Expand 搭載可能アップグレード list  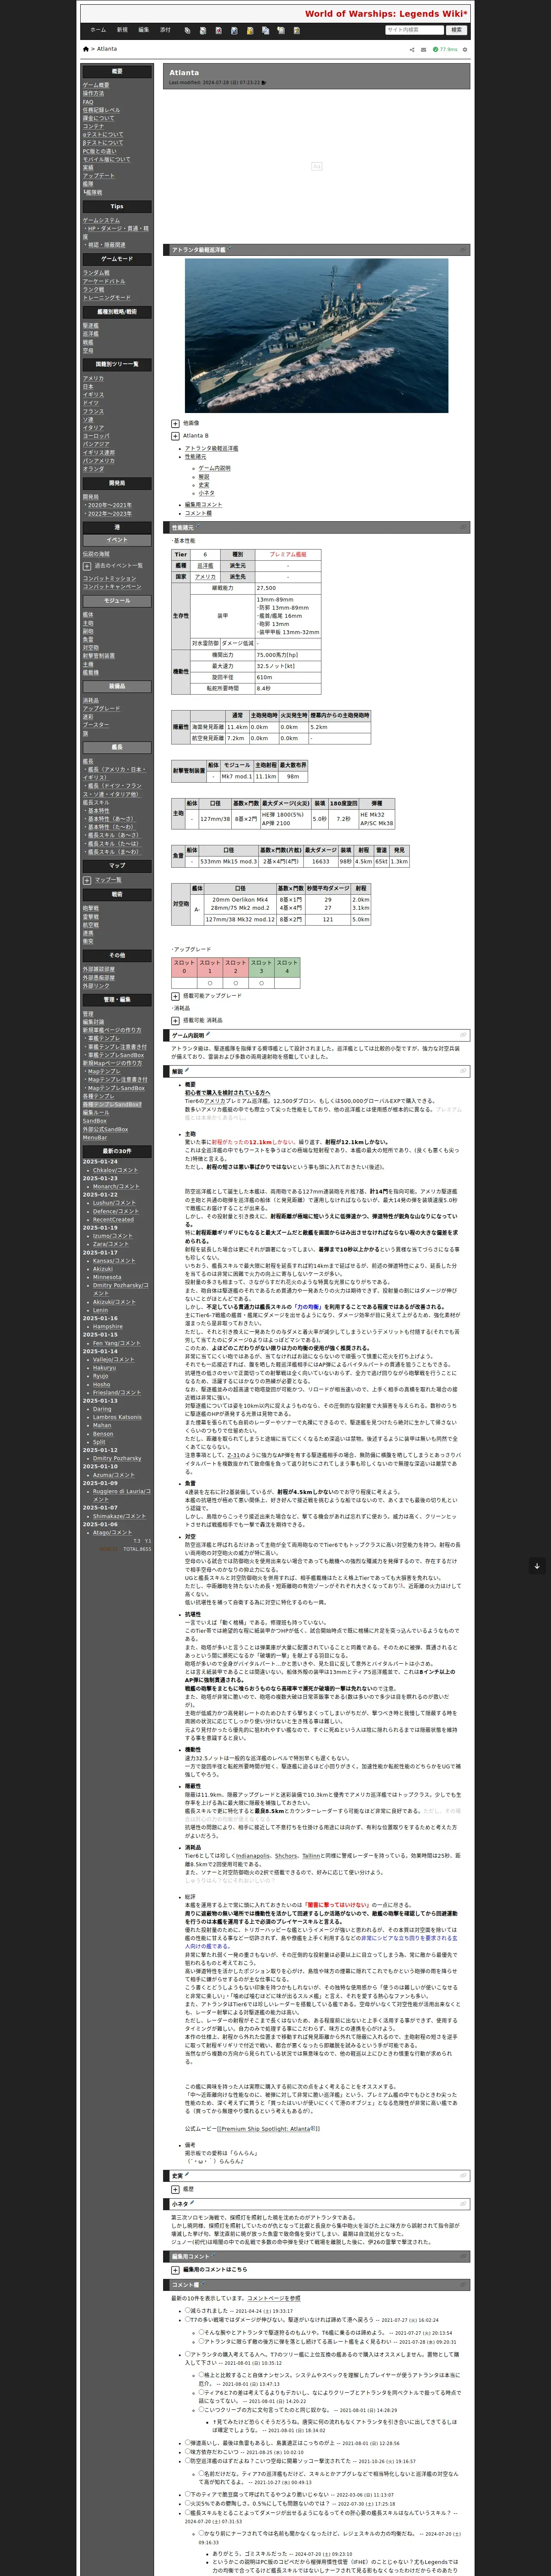point(175,996)
